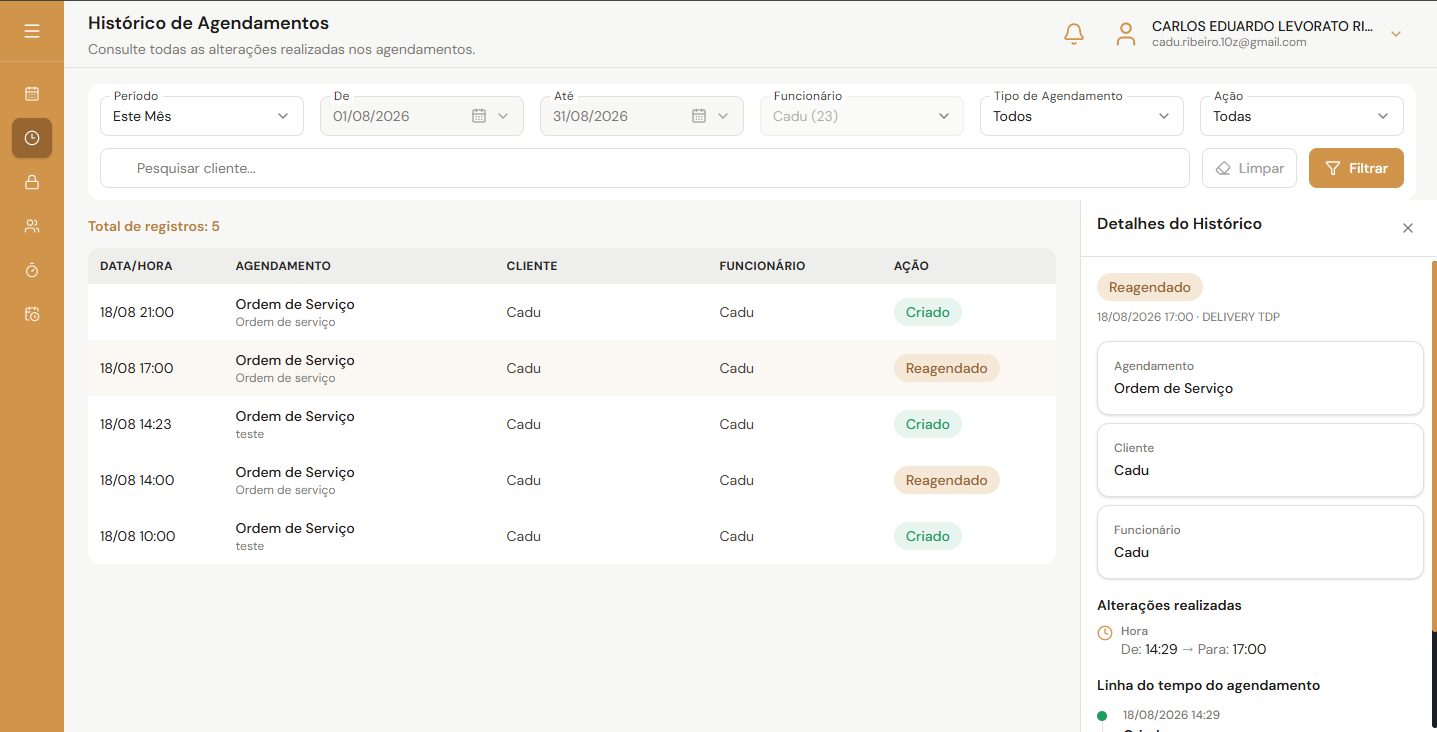
Task: Open the hamburger menu in the sidebar
Action: [32, 32]
